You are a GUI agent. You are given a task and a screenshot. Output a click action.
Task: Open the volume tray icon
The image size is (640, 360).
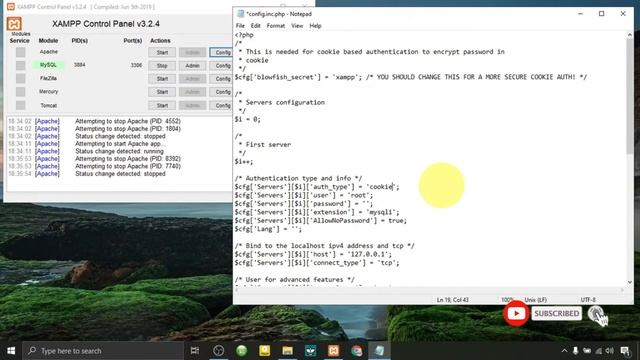609,351
